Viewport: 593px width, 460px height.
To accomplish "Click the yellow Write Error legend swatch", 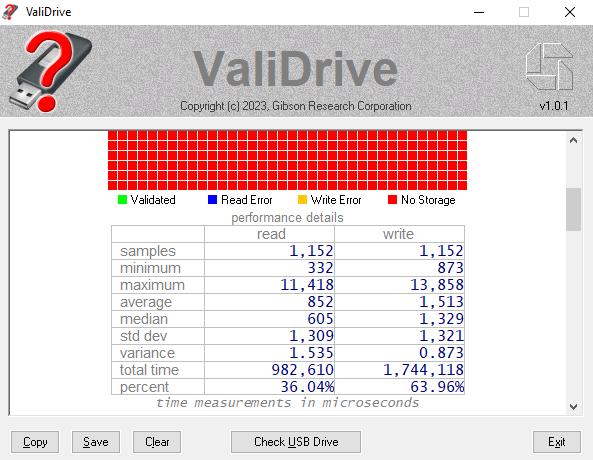I will pos(302,200).
